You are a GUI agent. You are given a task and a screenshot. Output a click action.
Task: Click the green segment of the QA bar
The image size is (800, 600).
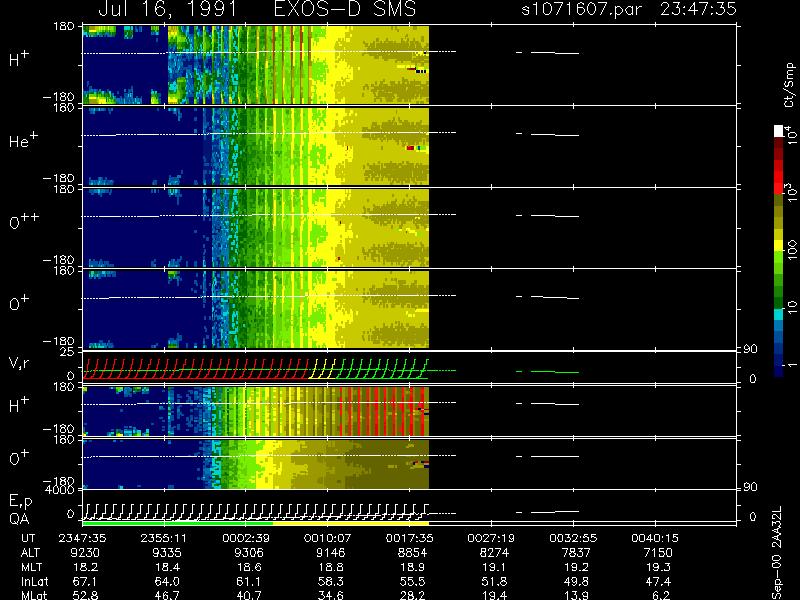tap(178, 523)
